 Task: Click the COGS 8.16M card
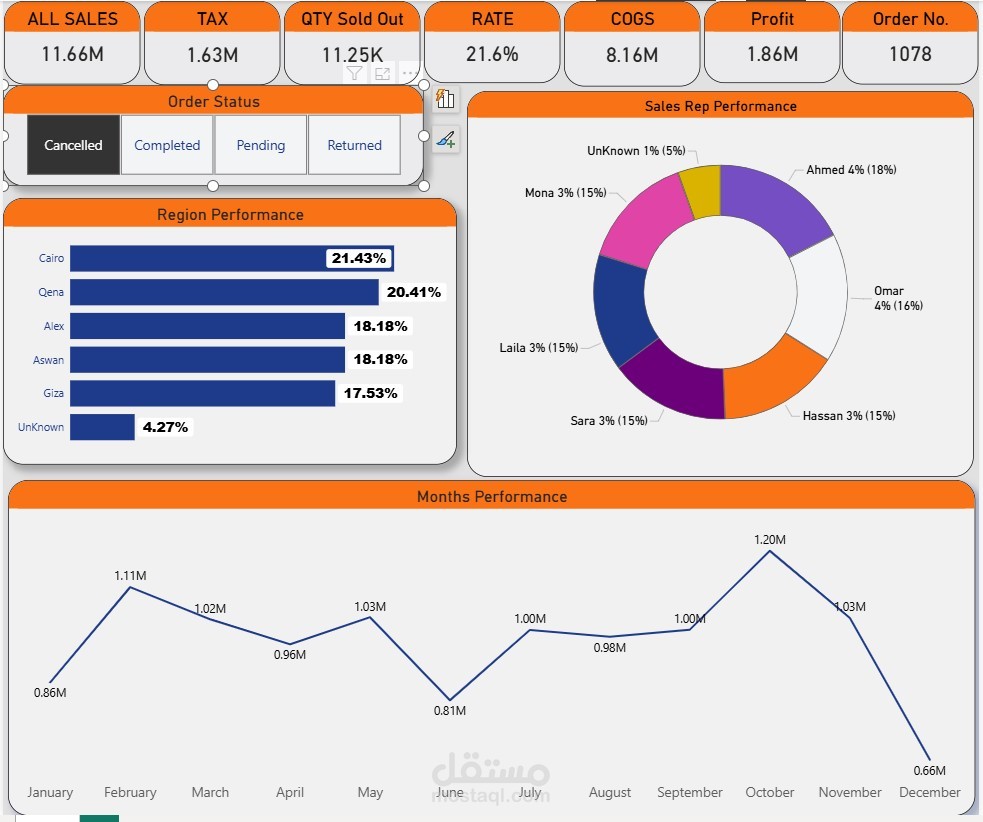632,43
